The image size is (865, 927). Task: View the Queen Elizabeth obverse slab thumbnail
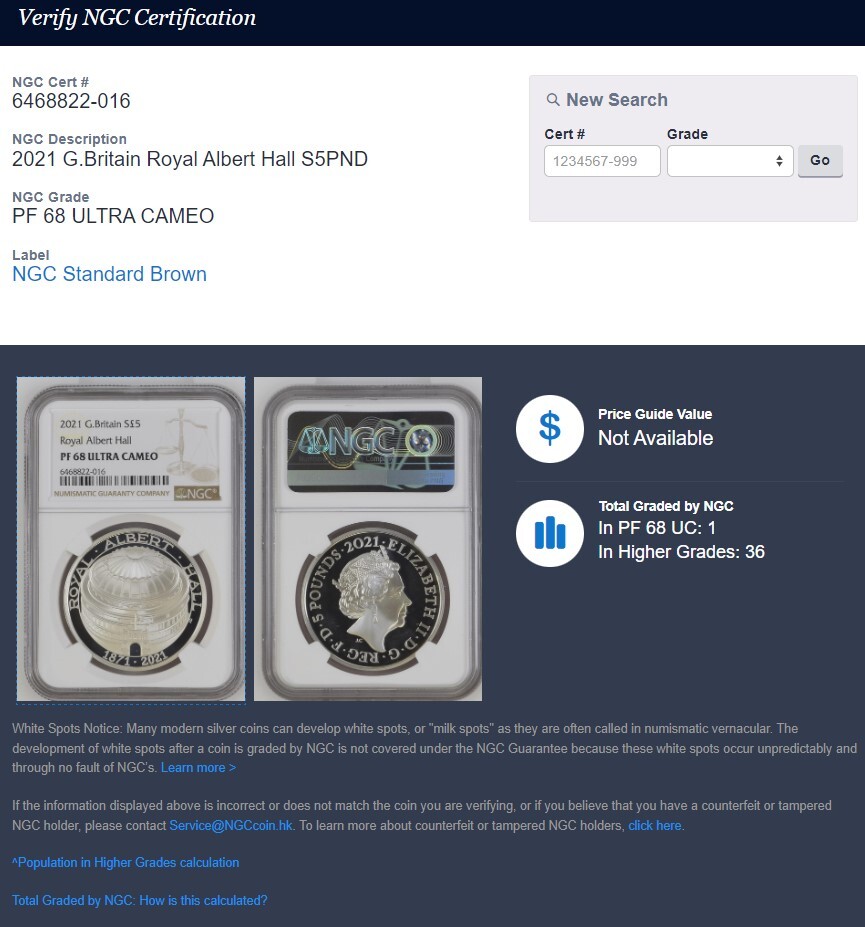(x=368, y=539)
